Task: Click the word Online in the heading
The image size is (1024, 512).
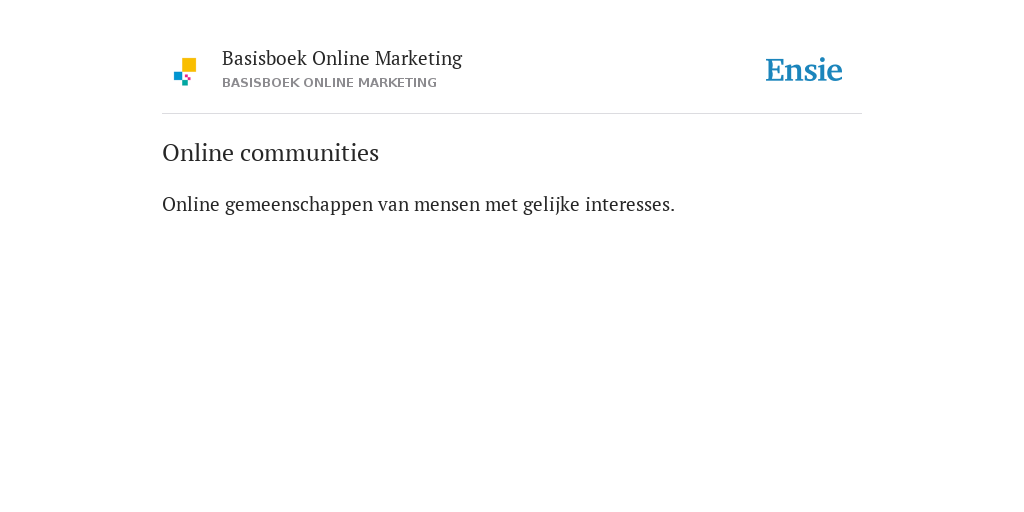Action: pos(198,153)
